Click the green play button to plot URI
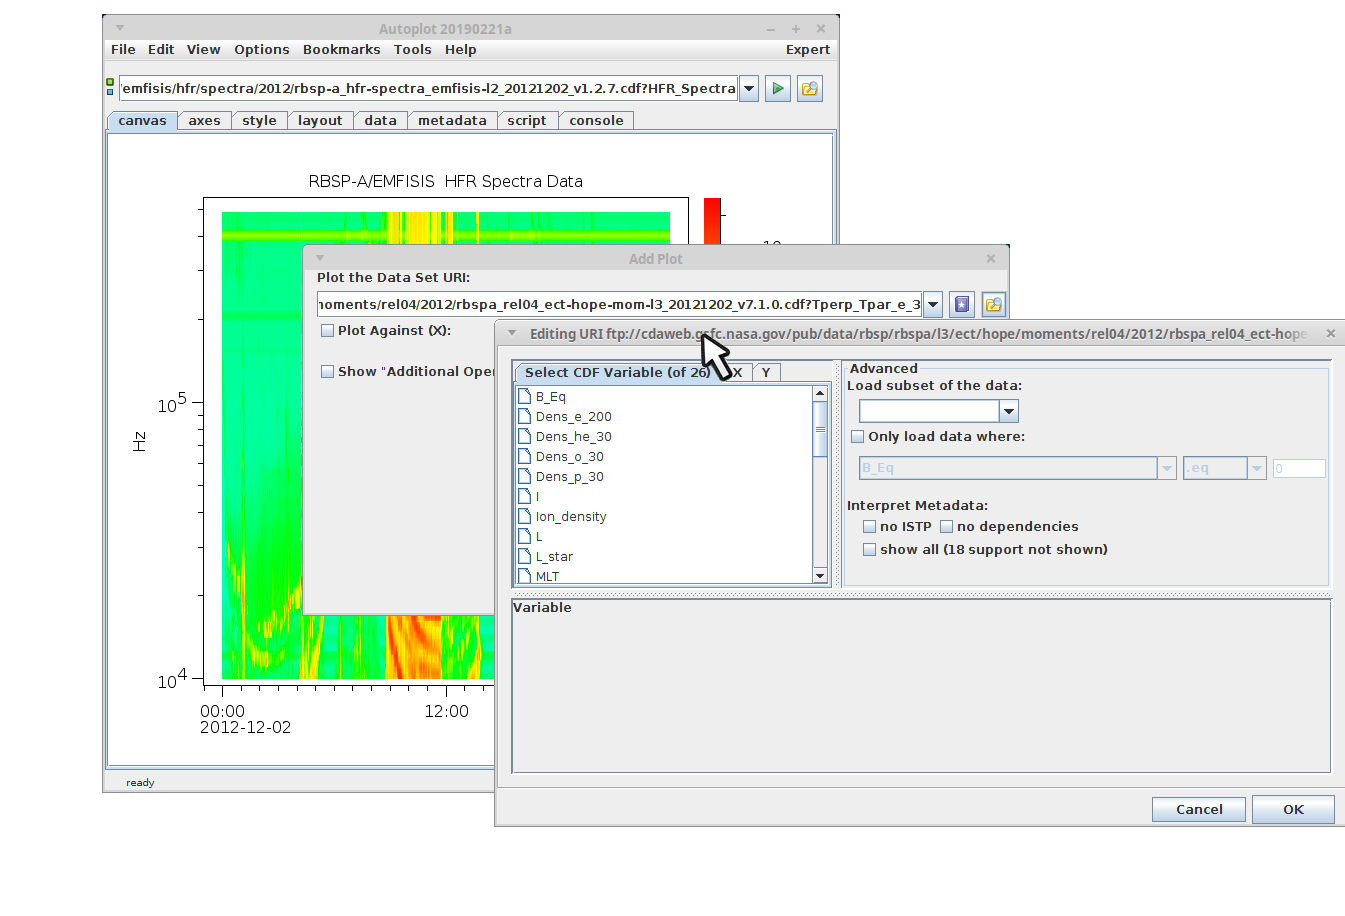The width and height of the screenshot is (1345, 916). [777, 89]
